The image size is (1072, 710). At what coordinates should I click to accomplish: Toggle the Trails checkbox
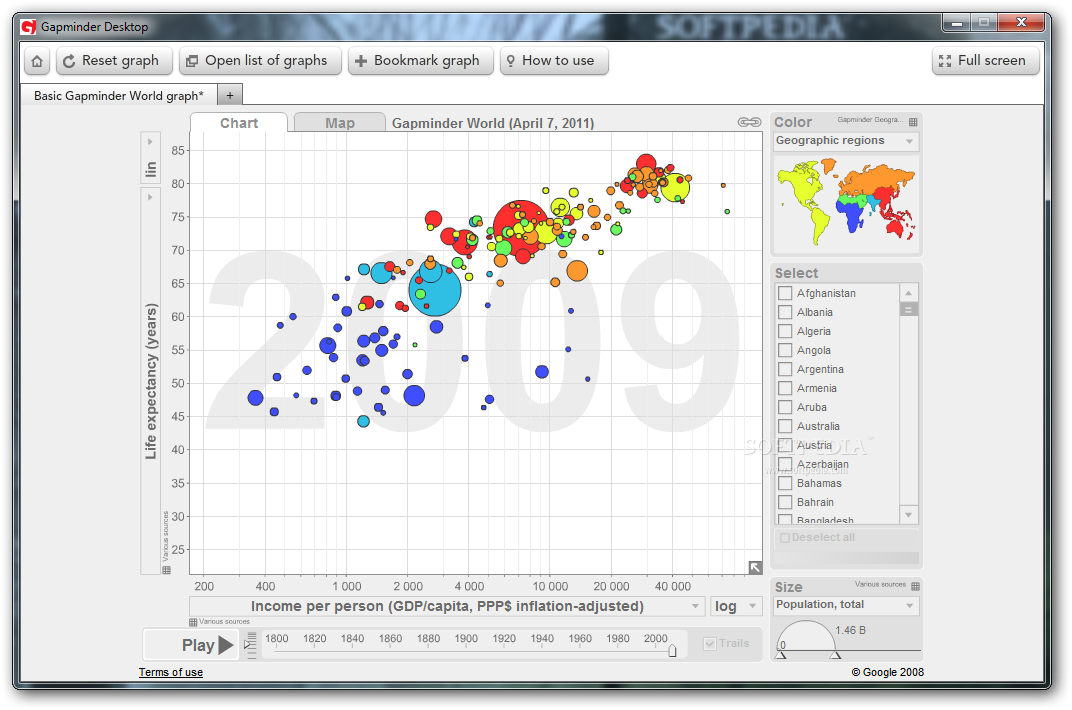pyautogui.click(x=710, y=644)
